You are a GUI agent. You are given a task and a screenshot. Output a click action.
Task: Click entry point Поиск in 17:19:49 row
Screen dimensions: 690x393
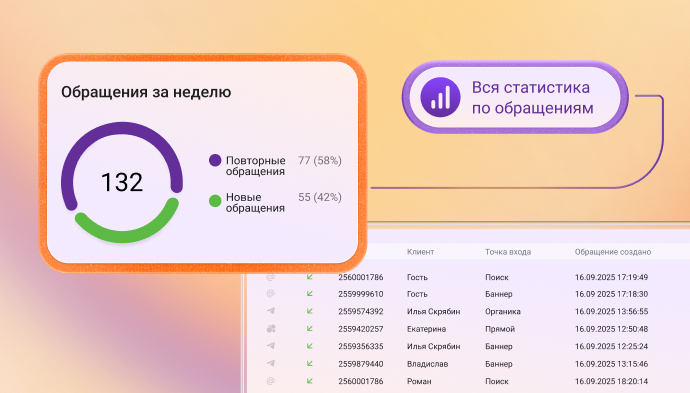click(x=497, y=277)
